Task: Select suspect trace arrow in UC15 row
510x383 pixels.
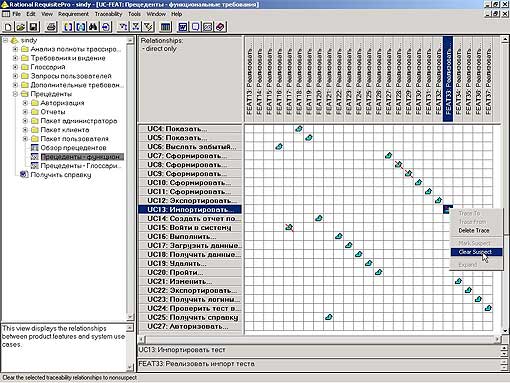Action: pyautogui.click(x=289, y=227)
